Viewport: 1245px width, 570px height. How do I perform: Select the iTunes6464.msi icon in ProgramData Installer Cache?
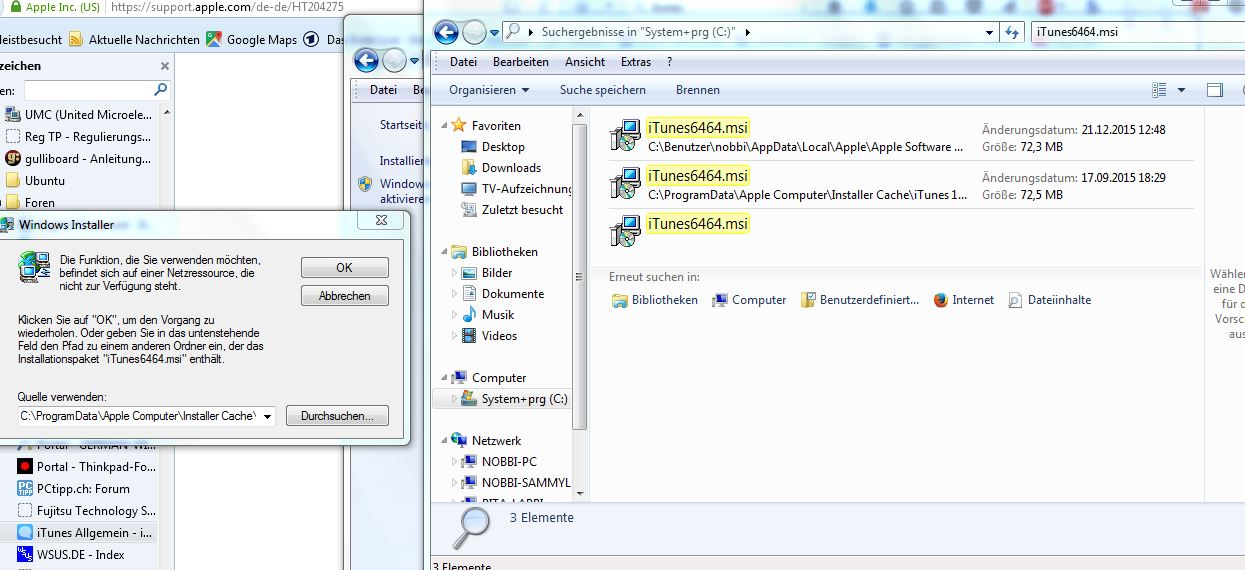coord(625,184)
